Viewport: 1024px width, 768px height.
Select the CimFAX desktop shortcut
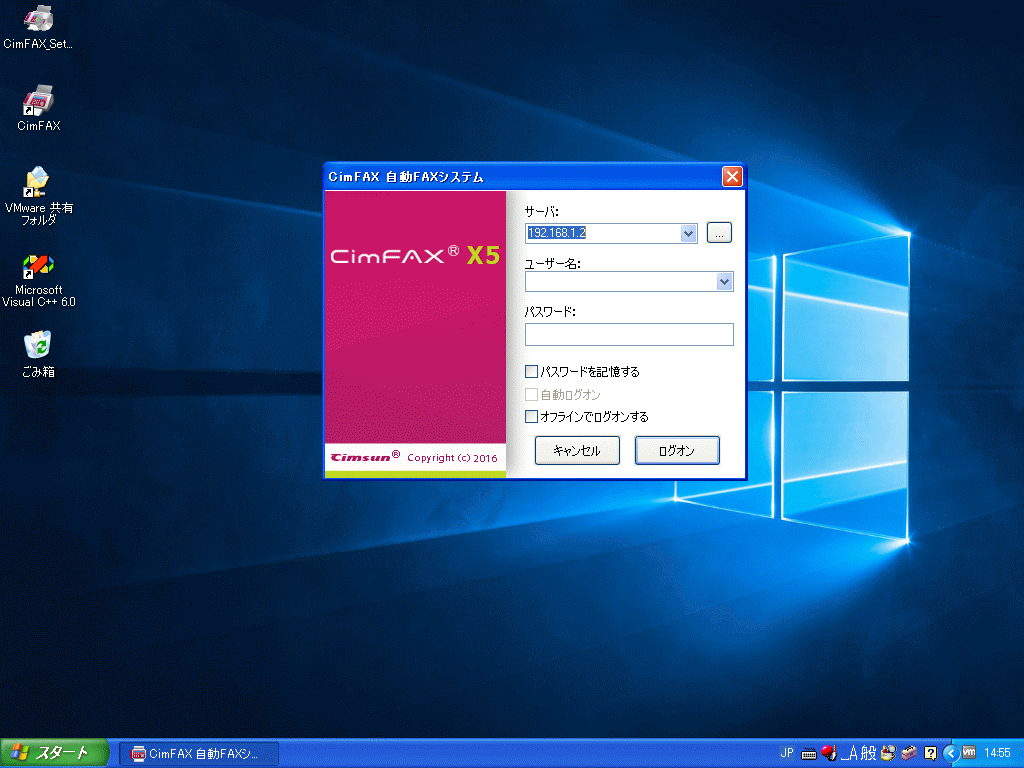click(x=38, y=108)
